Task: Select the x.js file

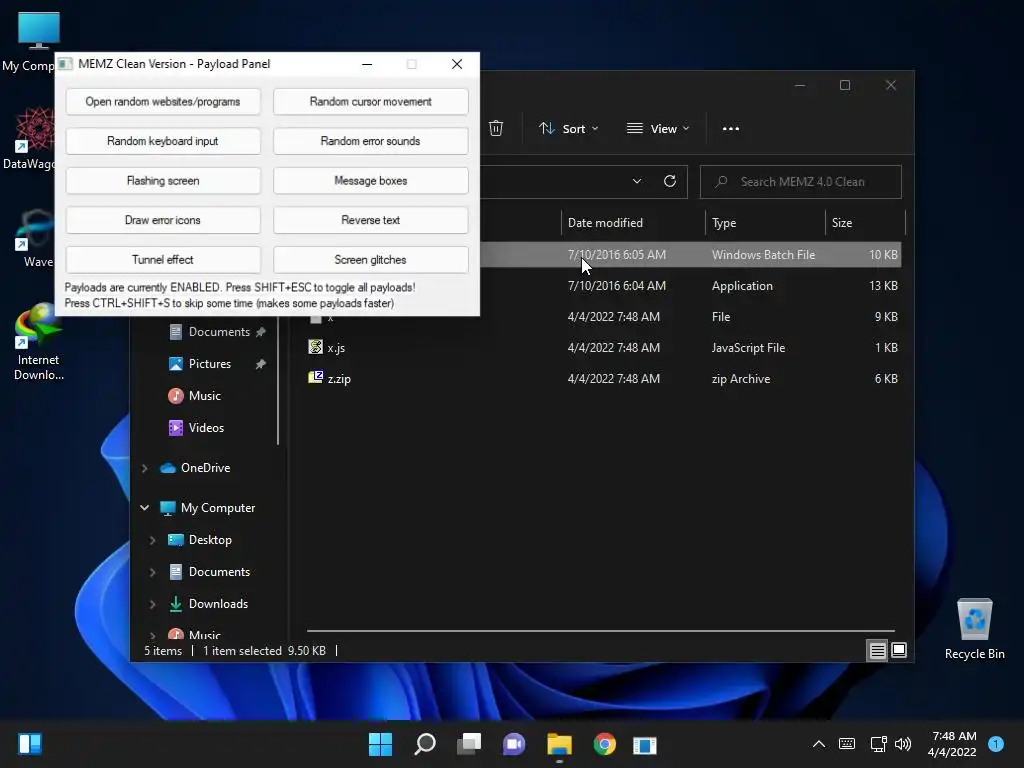Action: click(604, 348)
